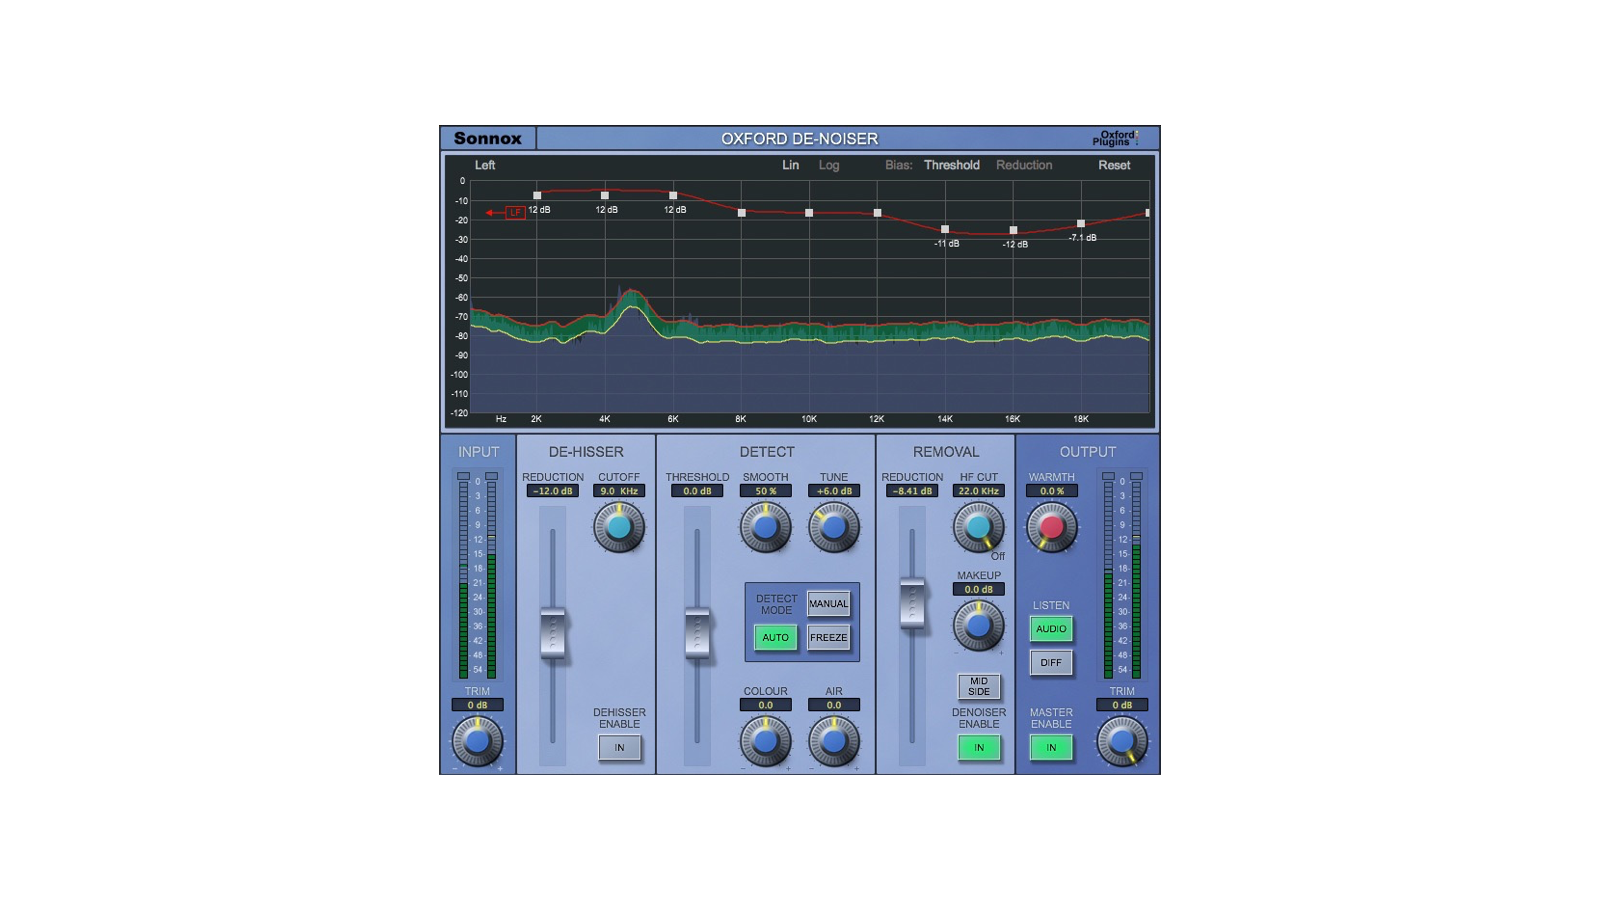Select the bias curve point at 12K
The height and width of the screenshot is (900, 1600).
[877, 213]
